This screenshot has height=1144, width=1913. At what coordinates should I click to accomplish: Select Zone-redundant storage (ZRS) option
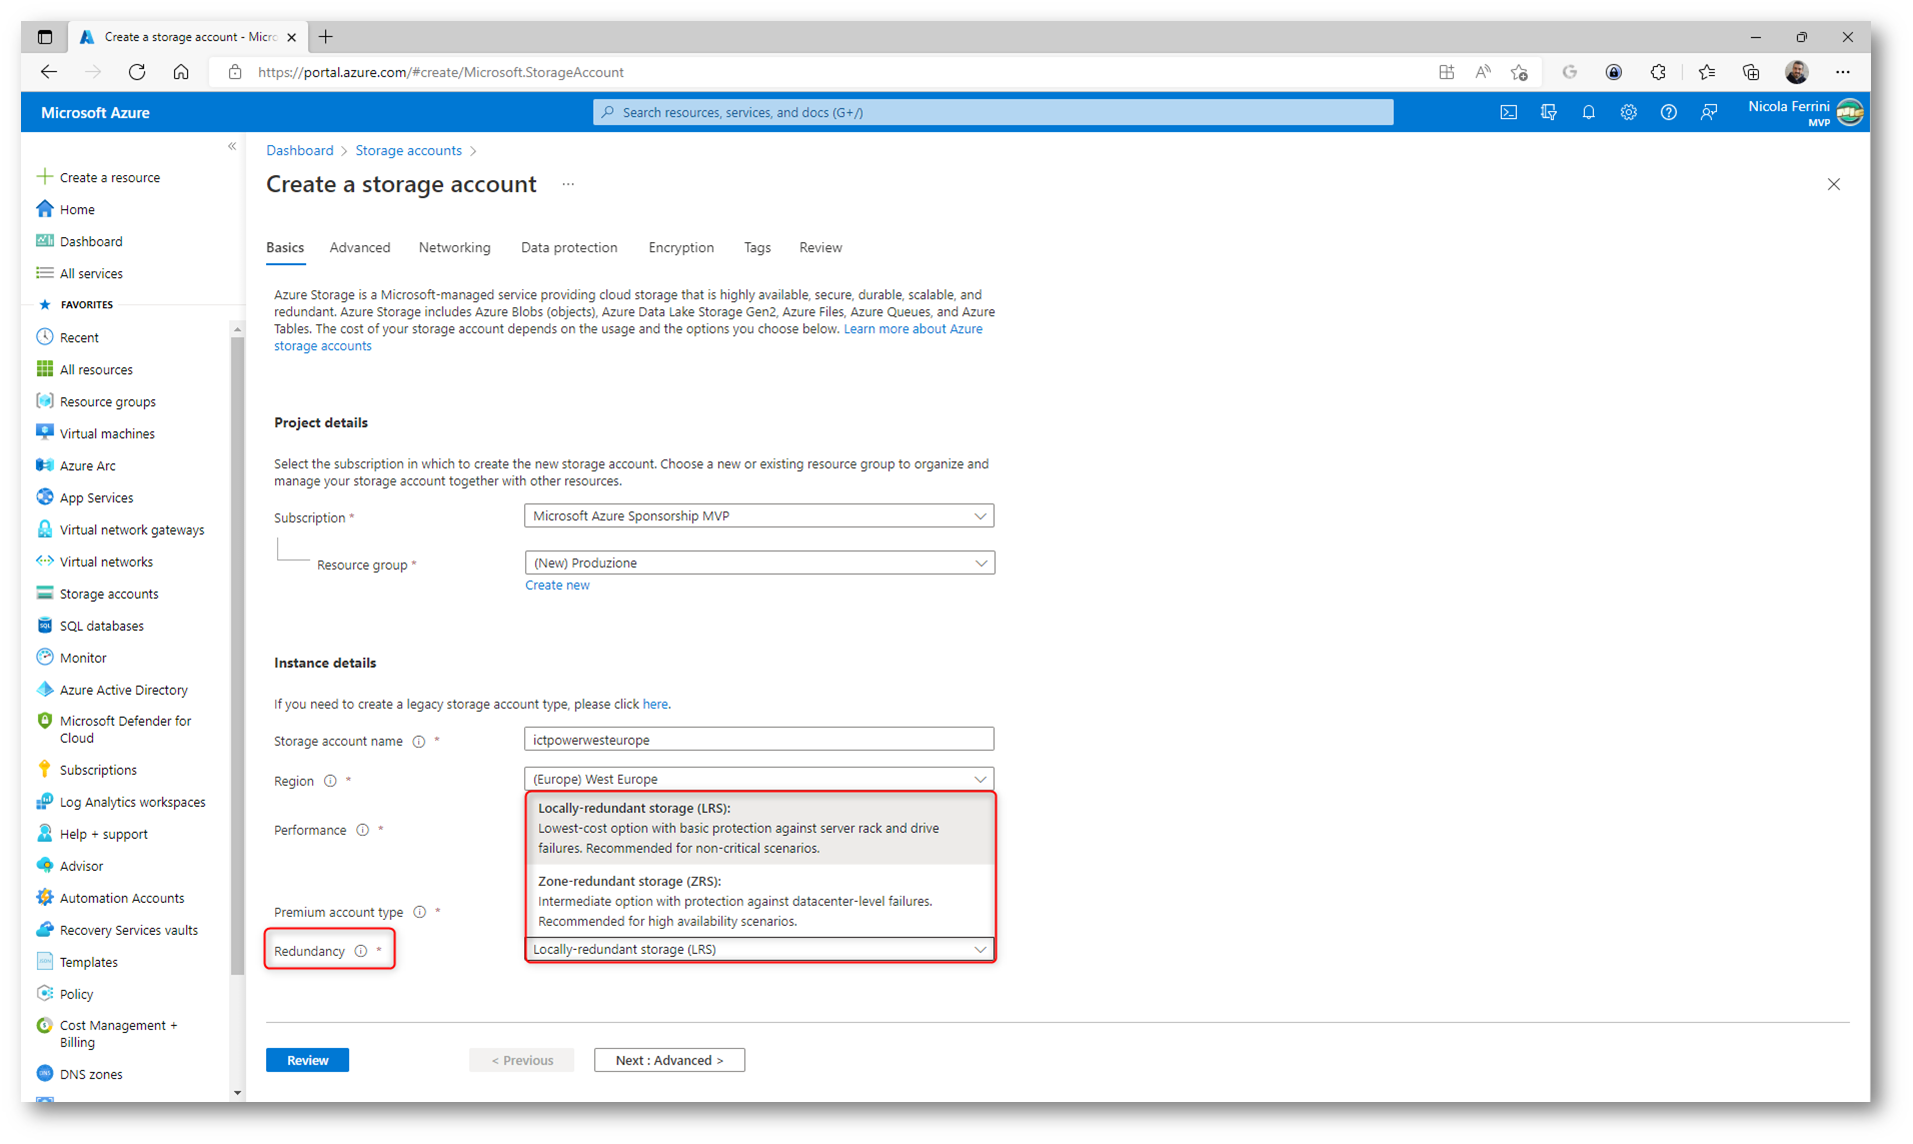(x=760, y=901)
